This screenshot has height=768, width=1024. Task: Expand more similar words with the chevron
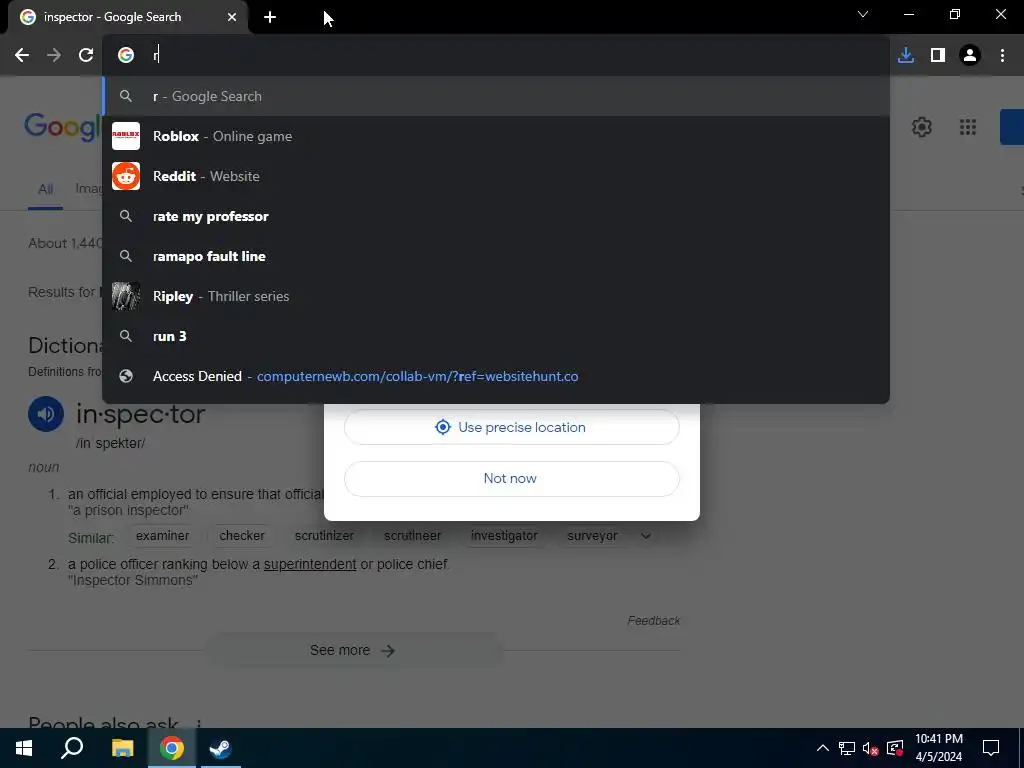[646, 536]
